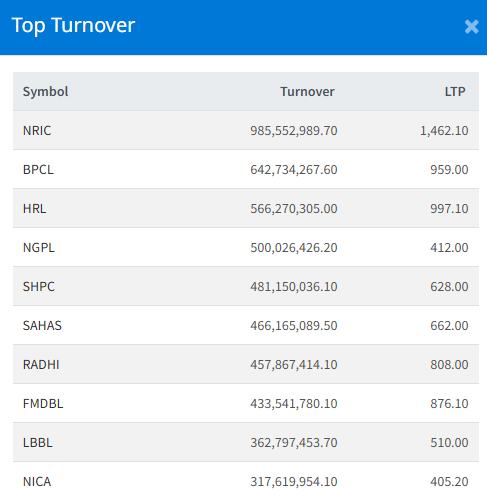This screenshot has width=487, height=495.
Task: Select the FMDBL symbol
Action: [x=43, y=404]
